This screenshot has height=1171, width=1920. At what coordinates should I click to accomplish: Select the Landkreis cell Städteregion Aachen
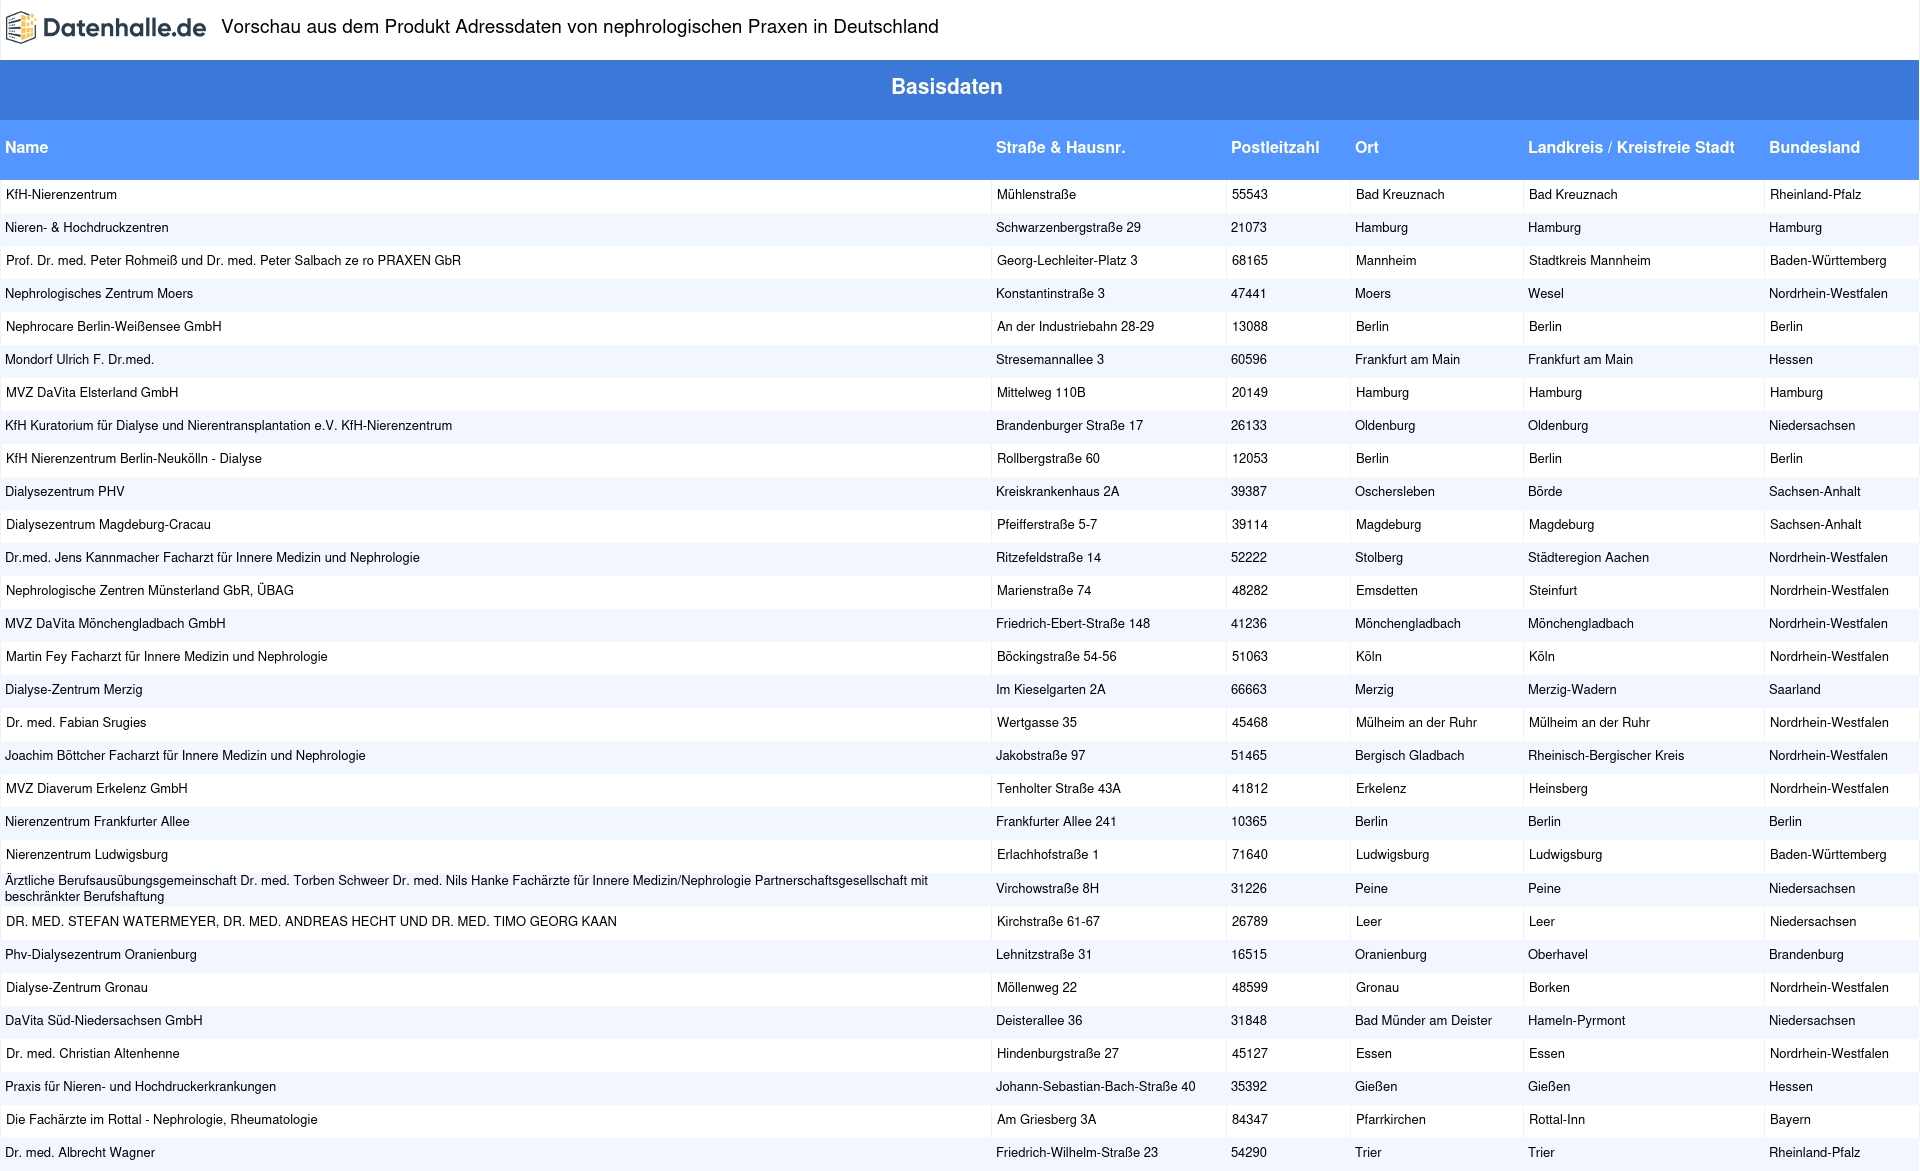1589,558
